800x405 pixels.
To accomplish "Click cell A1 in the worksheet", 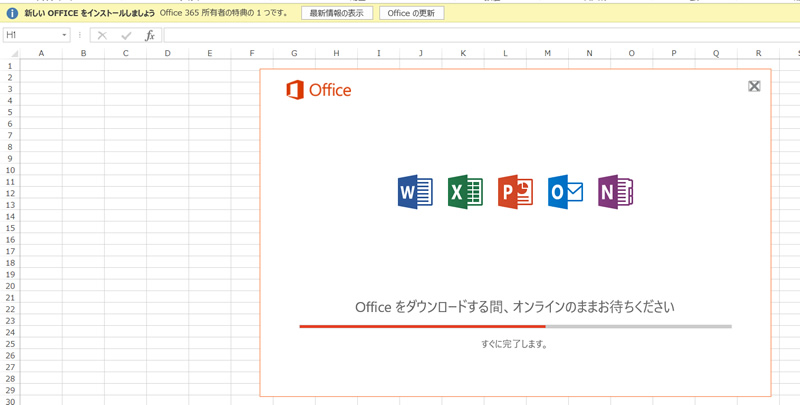I will click(41, 66).
